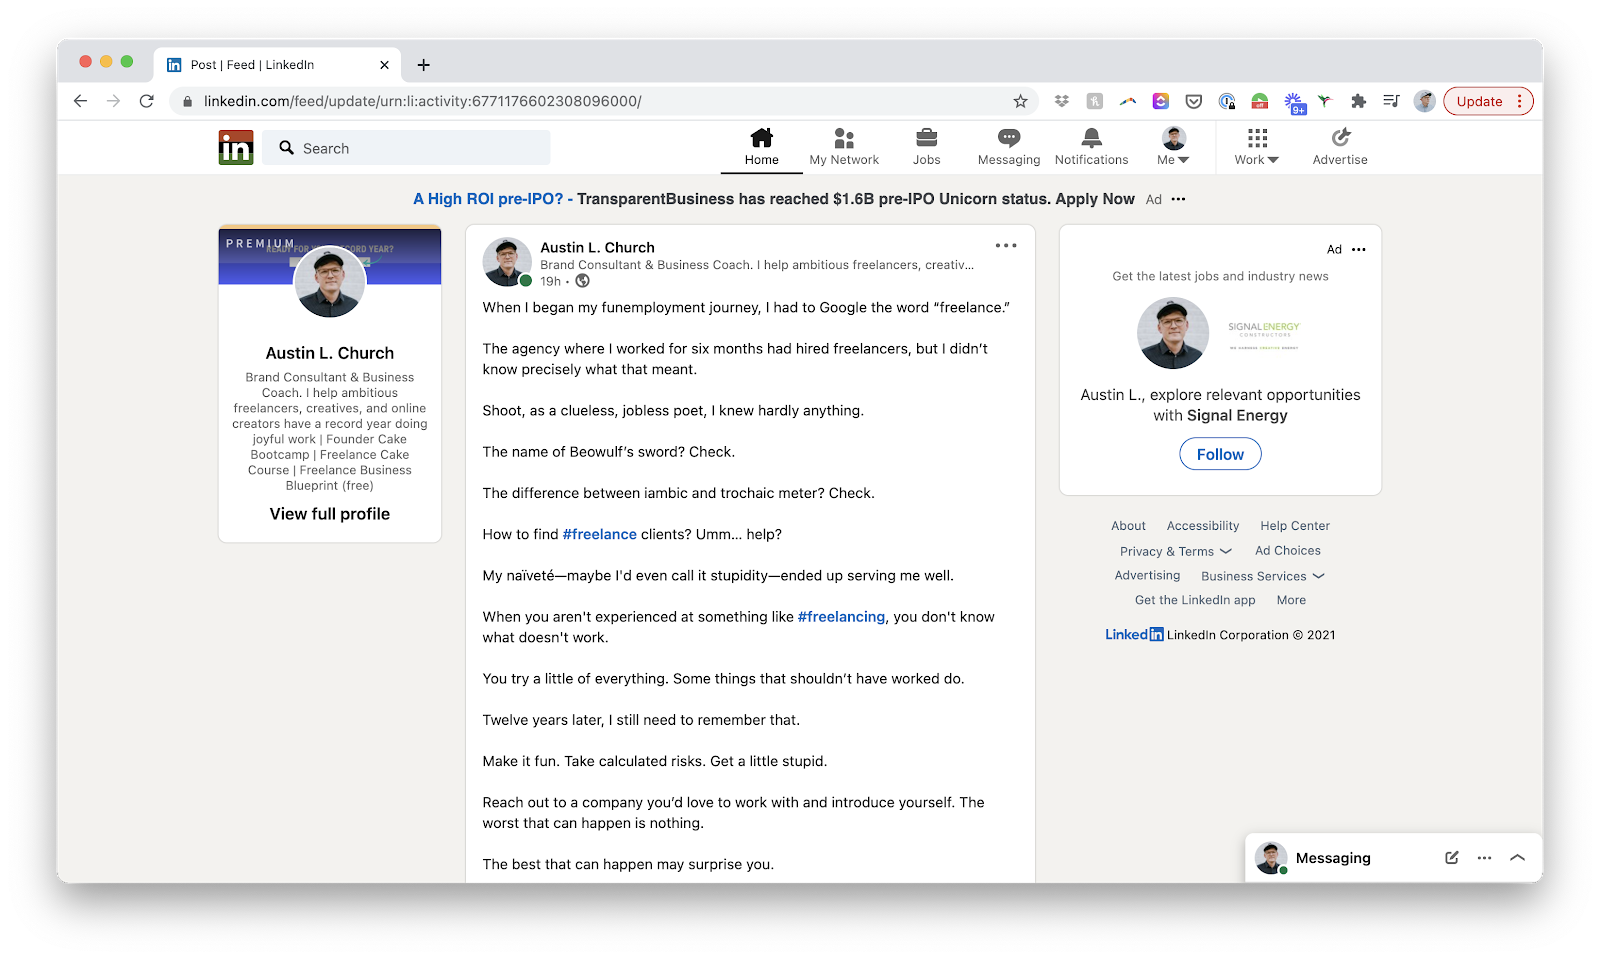This screenshot has height=959, width=1600.
Task: Open the About footer link
Action: [x=1128, y=526]
